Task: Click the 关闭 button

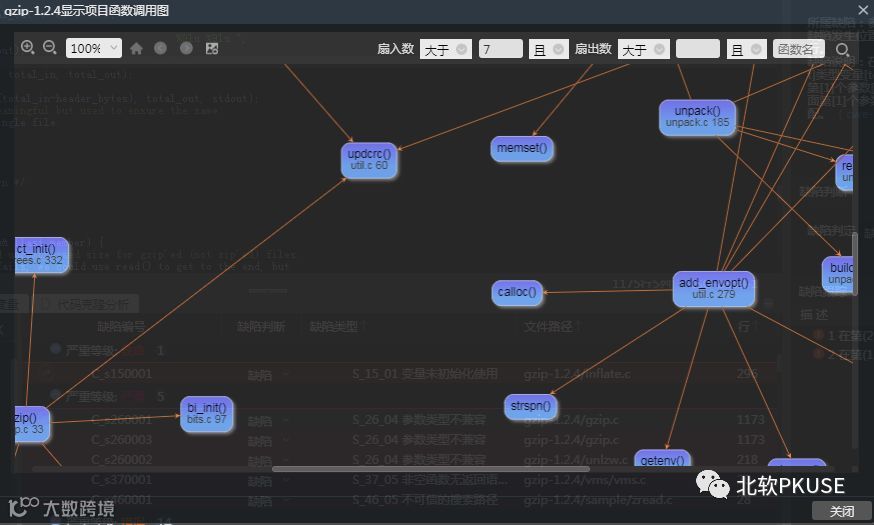Action: point(842,511)
